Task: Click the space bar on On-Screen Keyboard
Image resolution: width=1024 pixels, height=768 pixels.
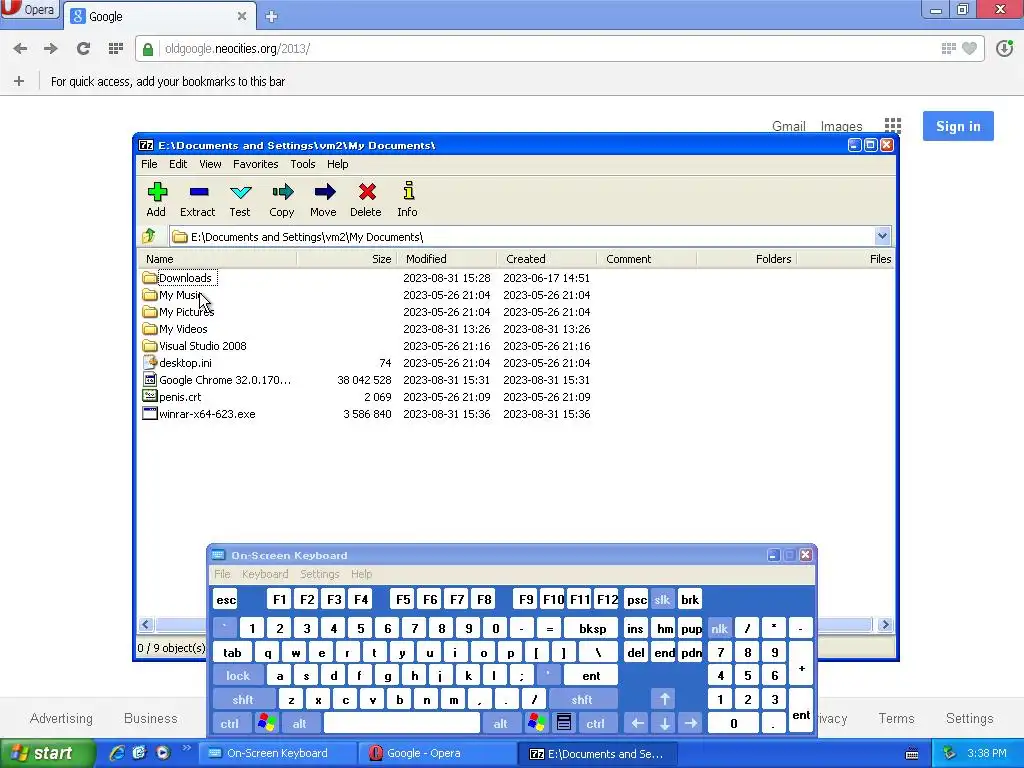Action: point(402,723)
